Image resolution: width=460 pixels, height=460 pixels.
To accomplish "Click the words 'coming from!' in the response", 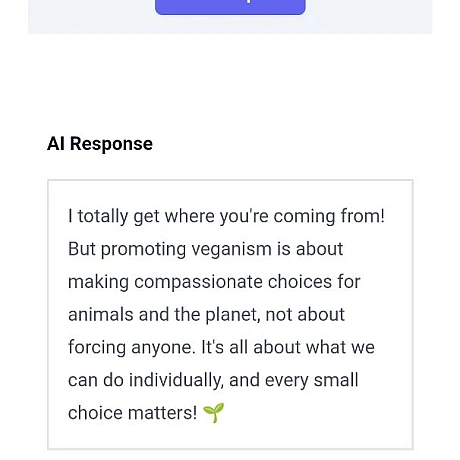I will click(x=329, y=216).
